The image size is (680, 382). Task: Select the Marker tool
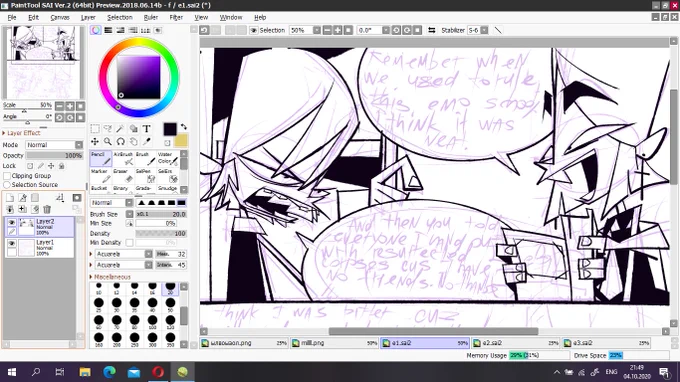[101, 176]
